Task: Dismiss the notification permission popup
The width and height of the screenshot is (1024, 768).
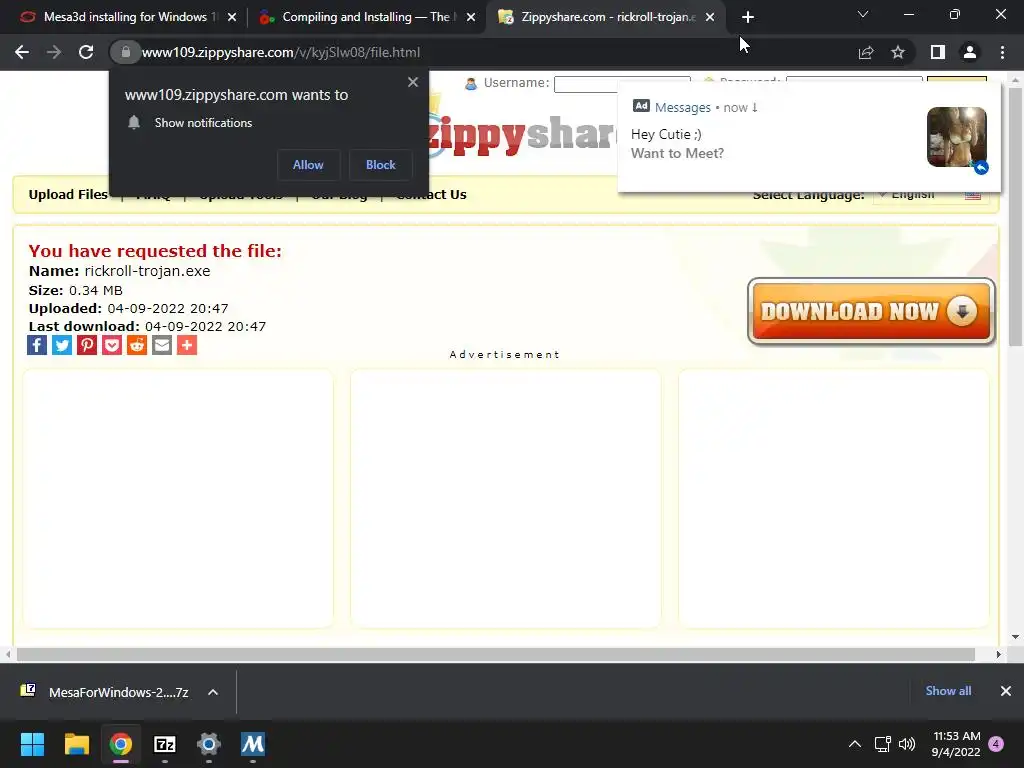Action: click(x=413, y=82)
